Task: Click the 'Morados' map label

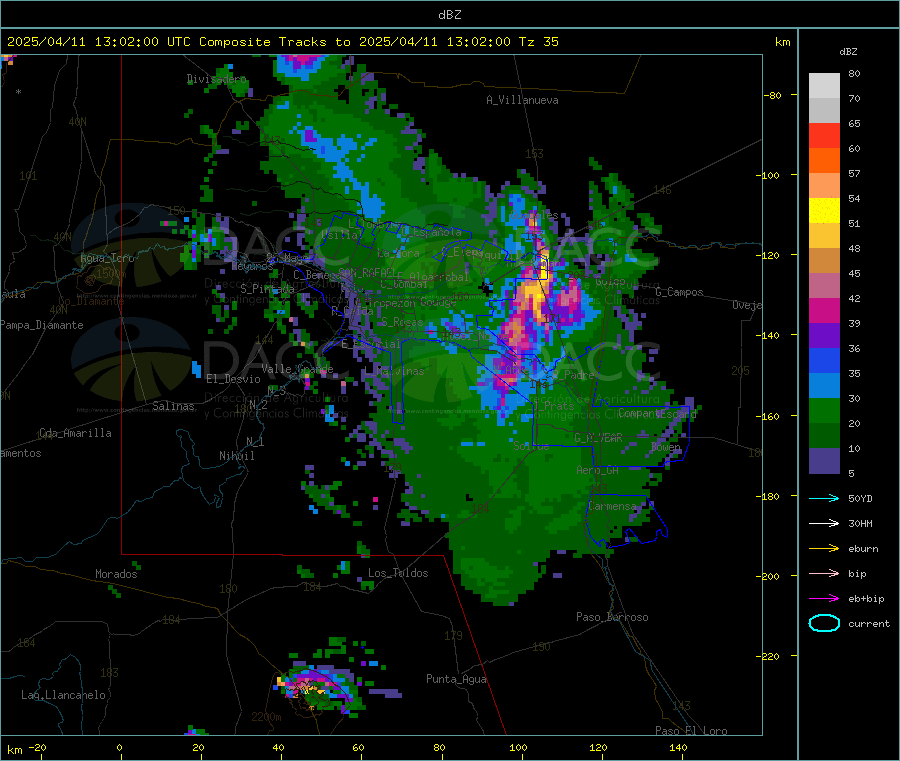Action: pos(116,574)
